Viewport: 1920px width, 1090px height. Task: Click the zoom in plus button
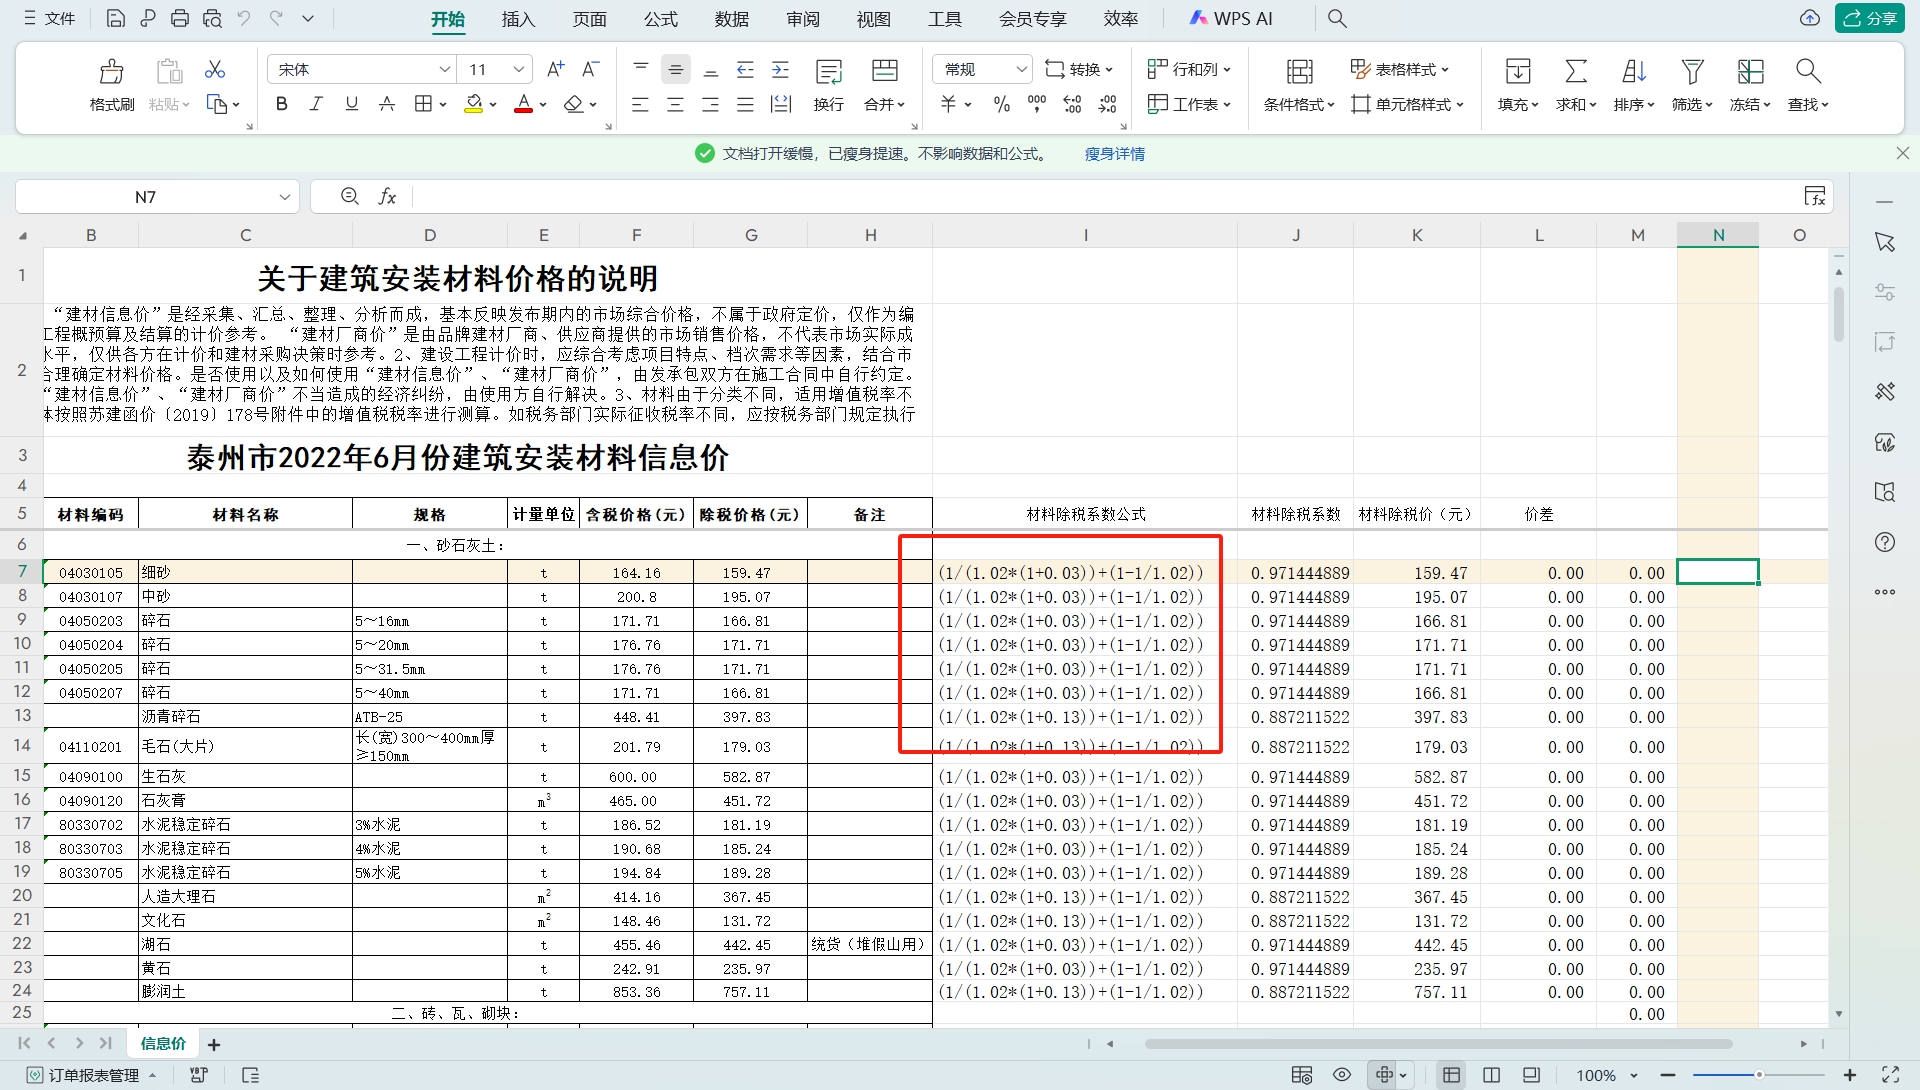[x=1850, y=1075]
